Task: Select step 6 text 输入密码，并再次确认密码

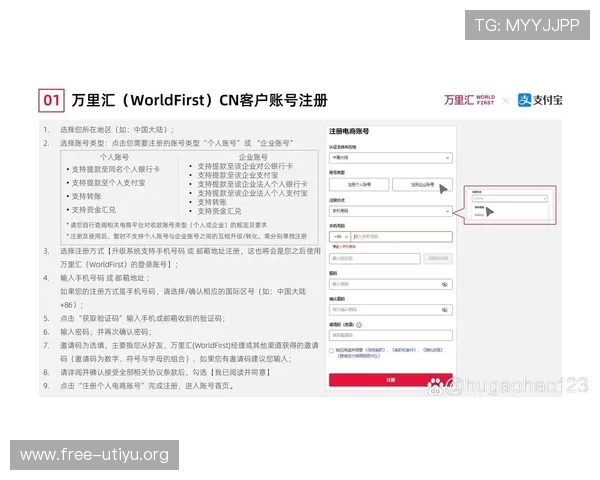Action: coord(106,332)
